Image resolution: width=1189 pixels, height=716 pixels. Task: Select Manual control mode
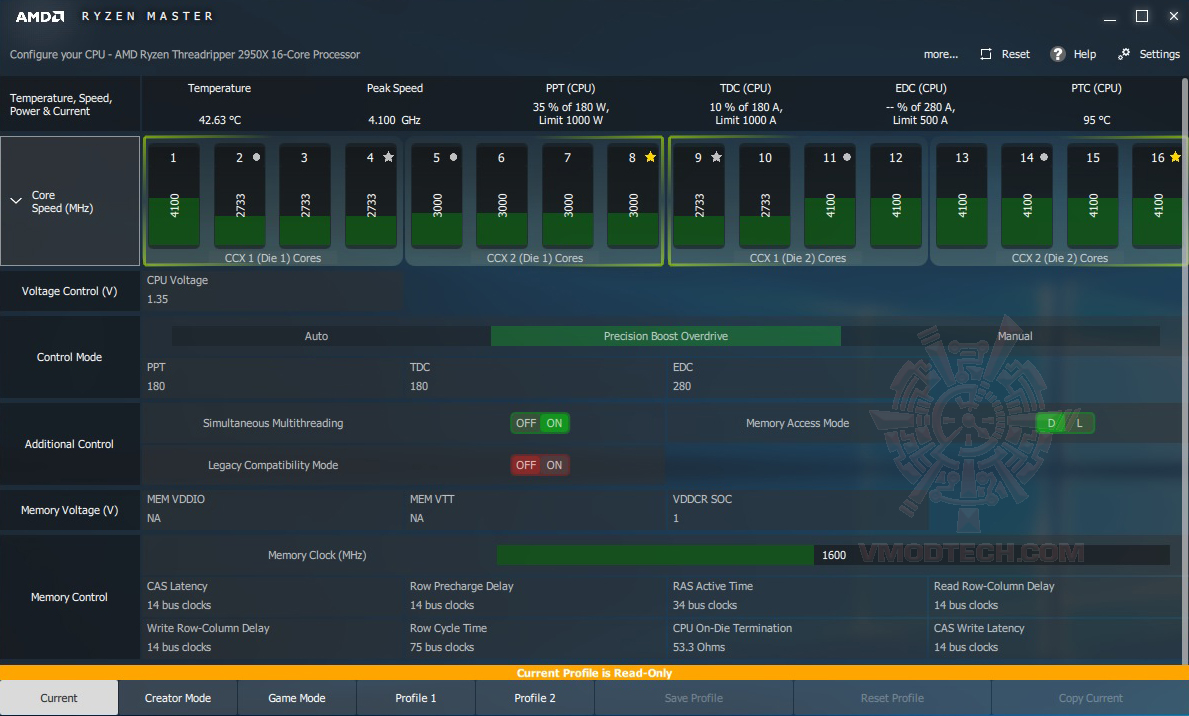pos(1015,336)
